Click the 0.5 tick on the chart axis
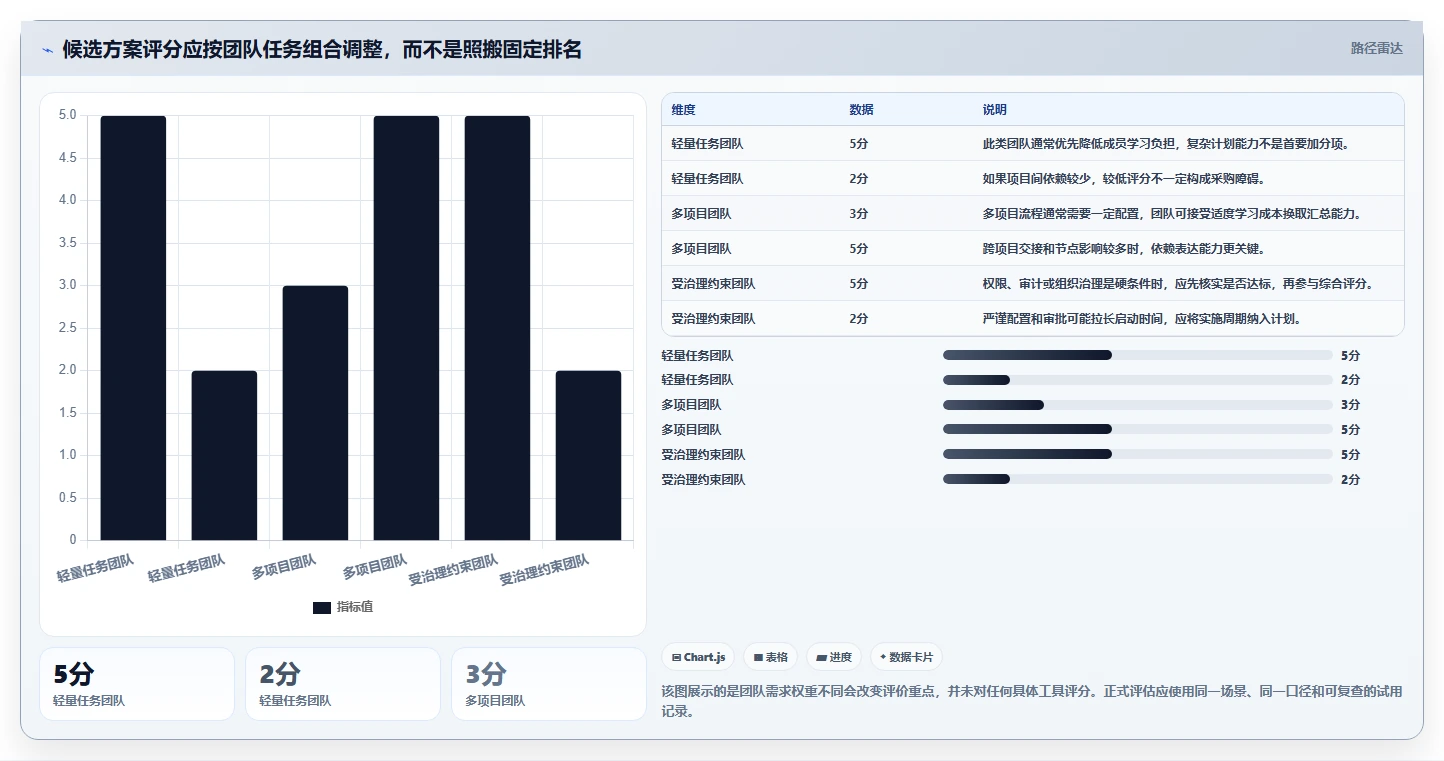The height and width of the screenshot is (761, 1444). pyautogui.click(x=68, y=498)
